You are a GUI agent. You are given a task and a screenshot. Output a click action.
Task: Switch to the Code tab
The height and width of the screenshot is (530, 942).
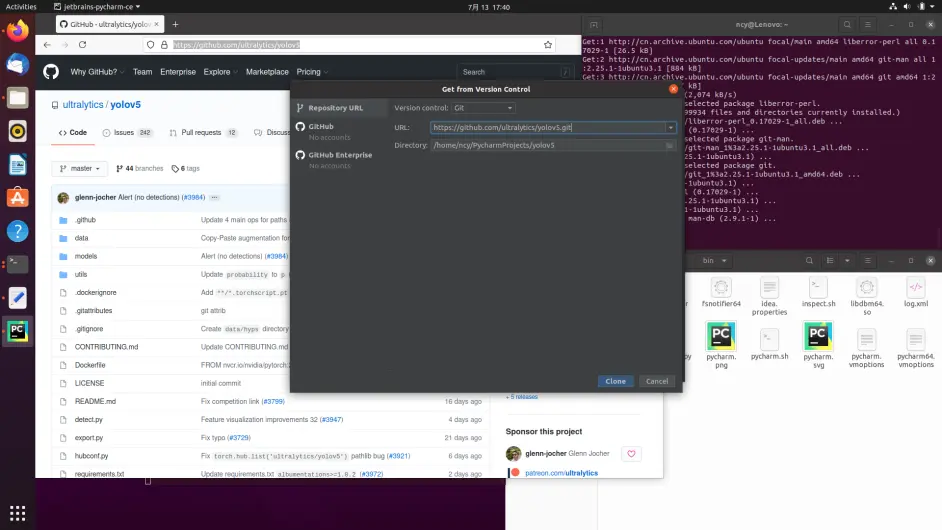click(x=73, y=133)
